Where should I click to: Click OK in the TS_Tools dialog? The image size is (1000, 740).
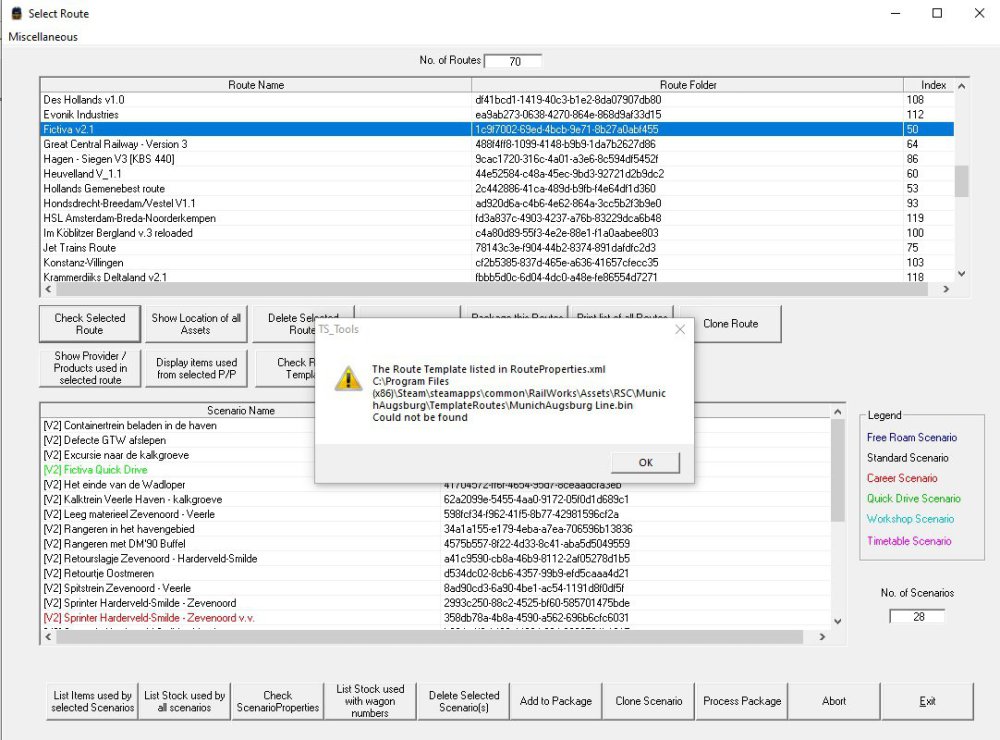coord(645,462)
